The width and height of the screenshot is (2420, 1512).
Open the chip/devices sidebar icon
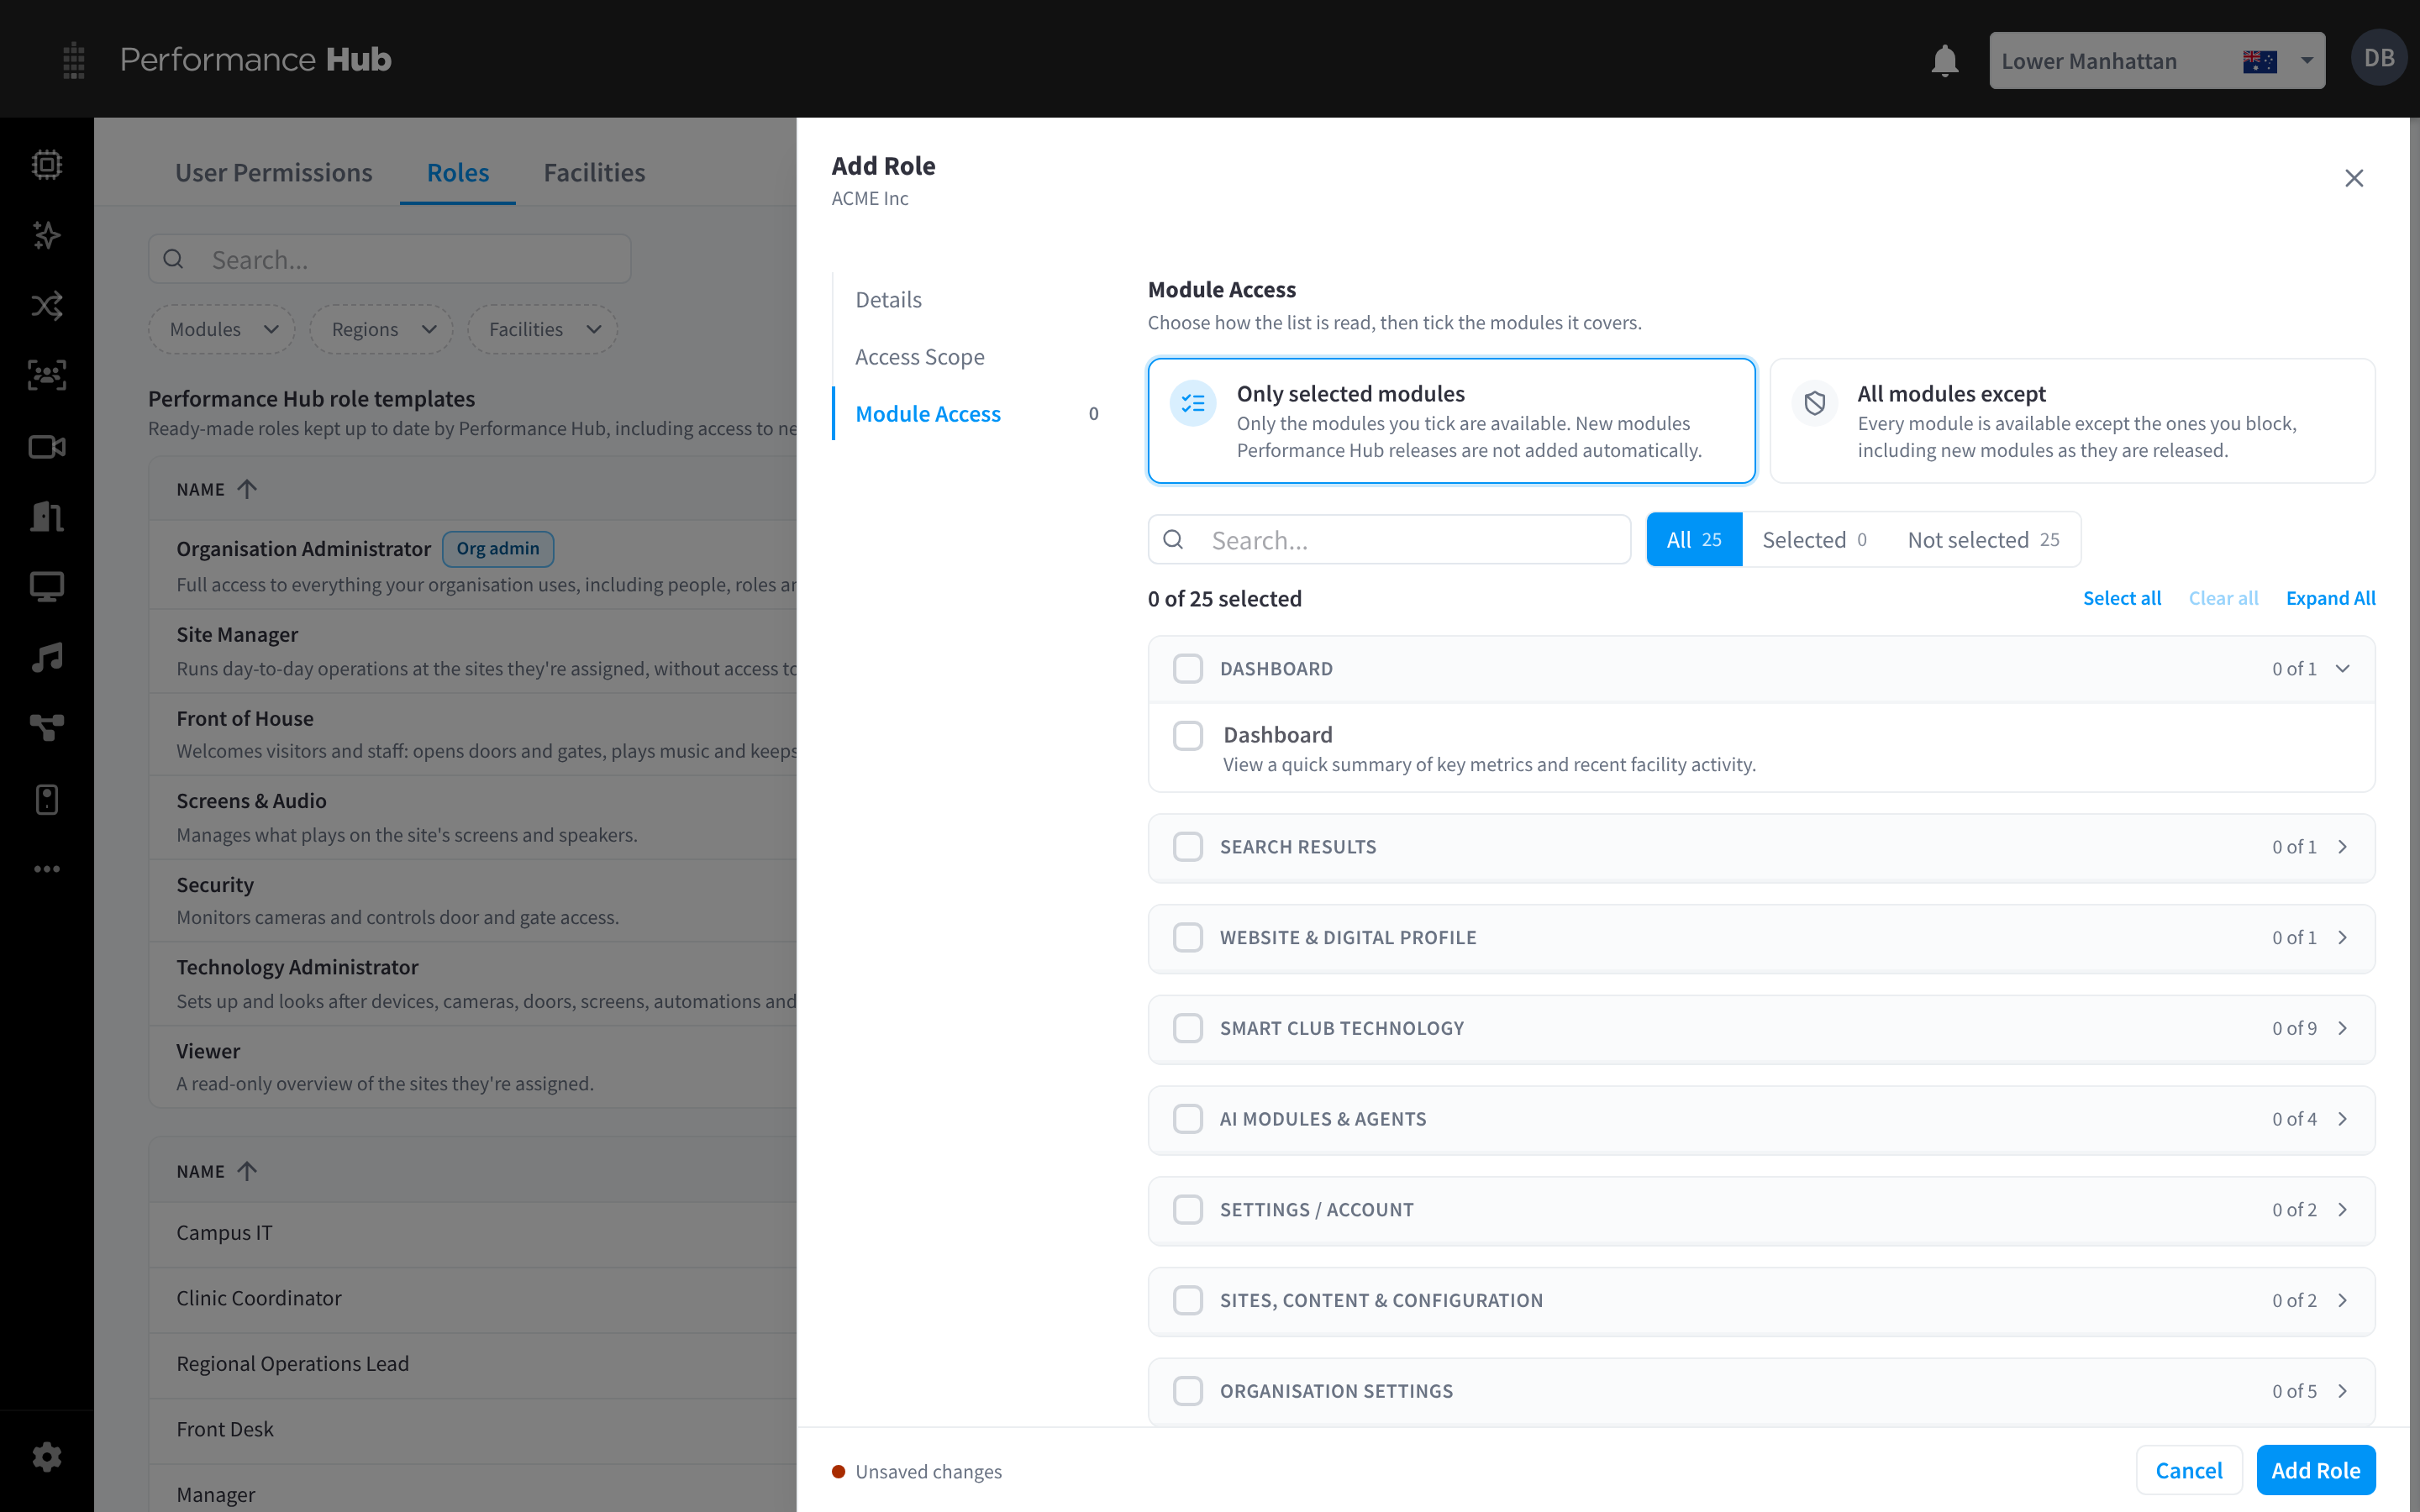[x=47, y=164]
